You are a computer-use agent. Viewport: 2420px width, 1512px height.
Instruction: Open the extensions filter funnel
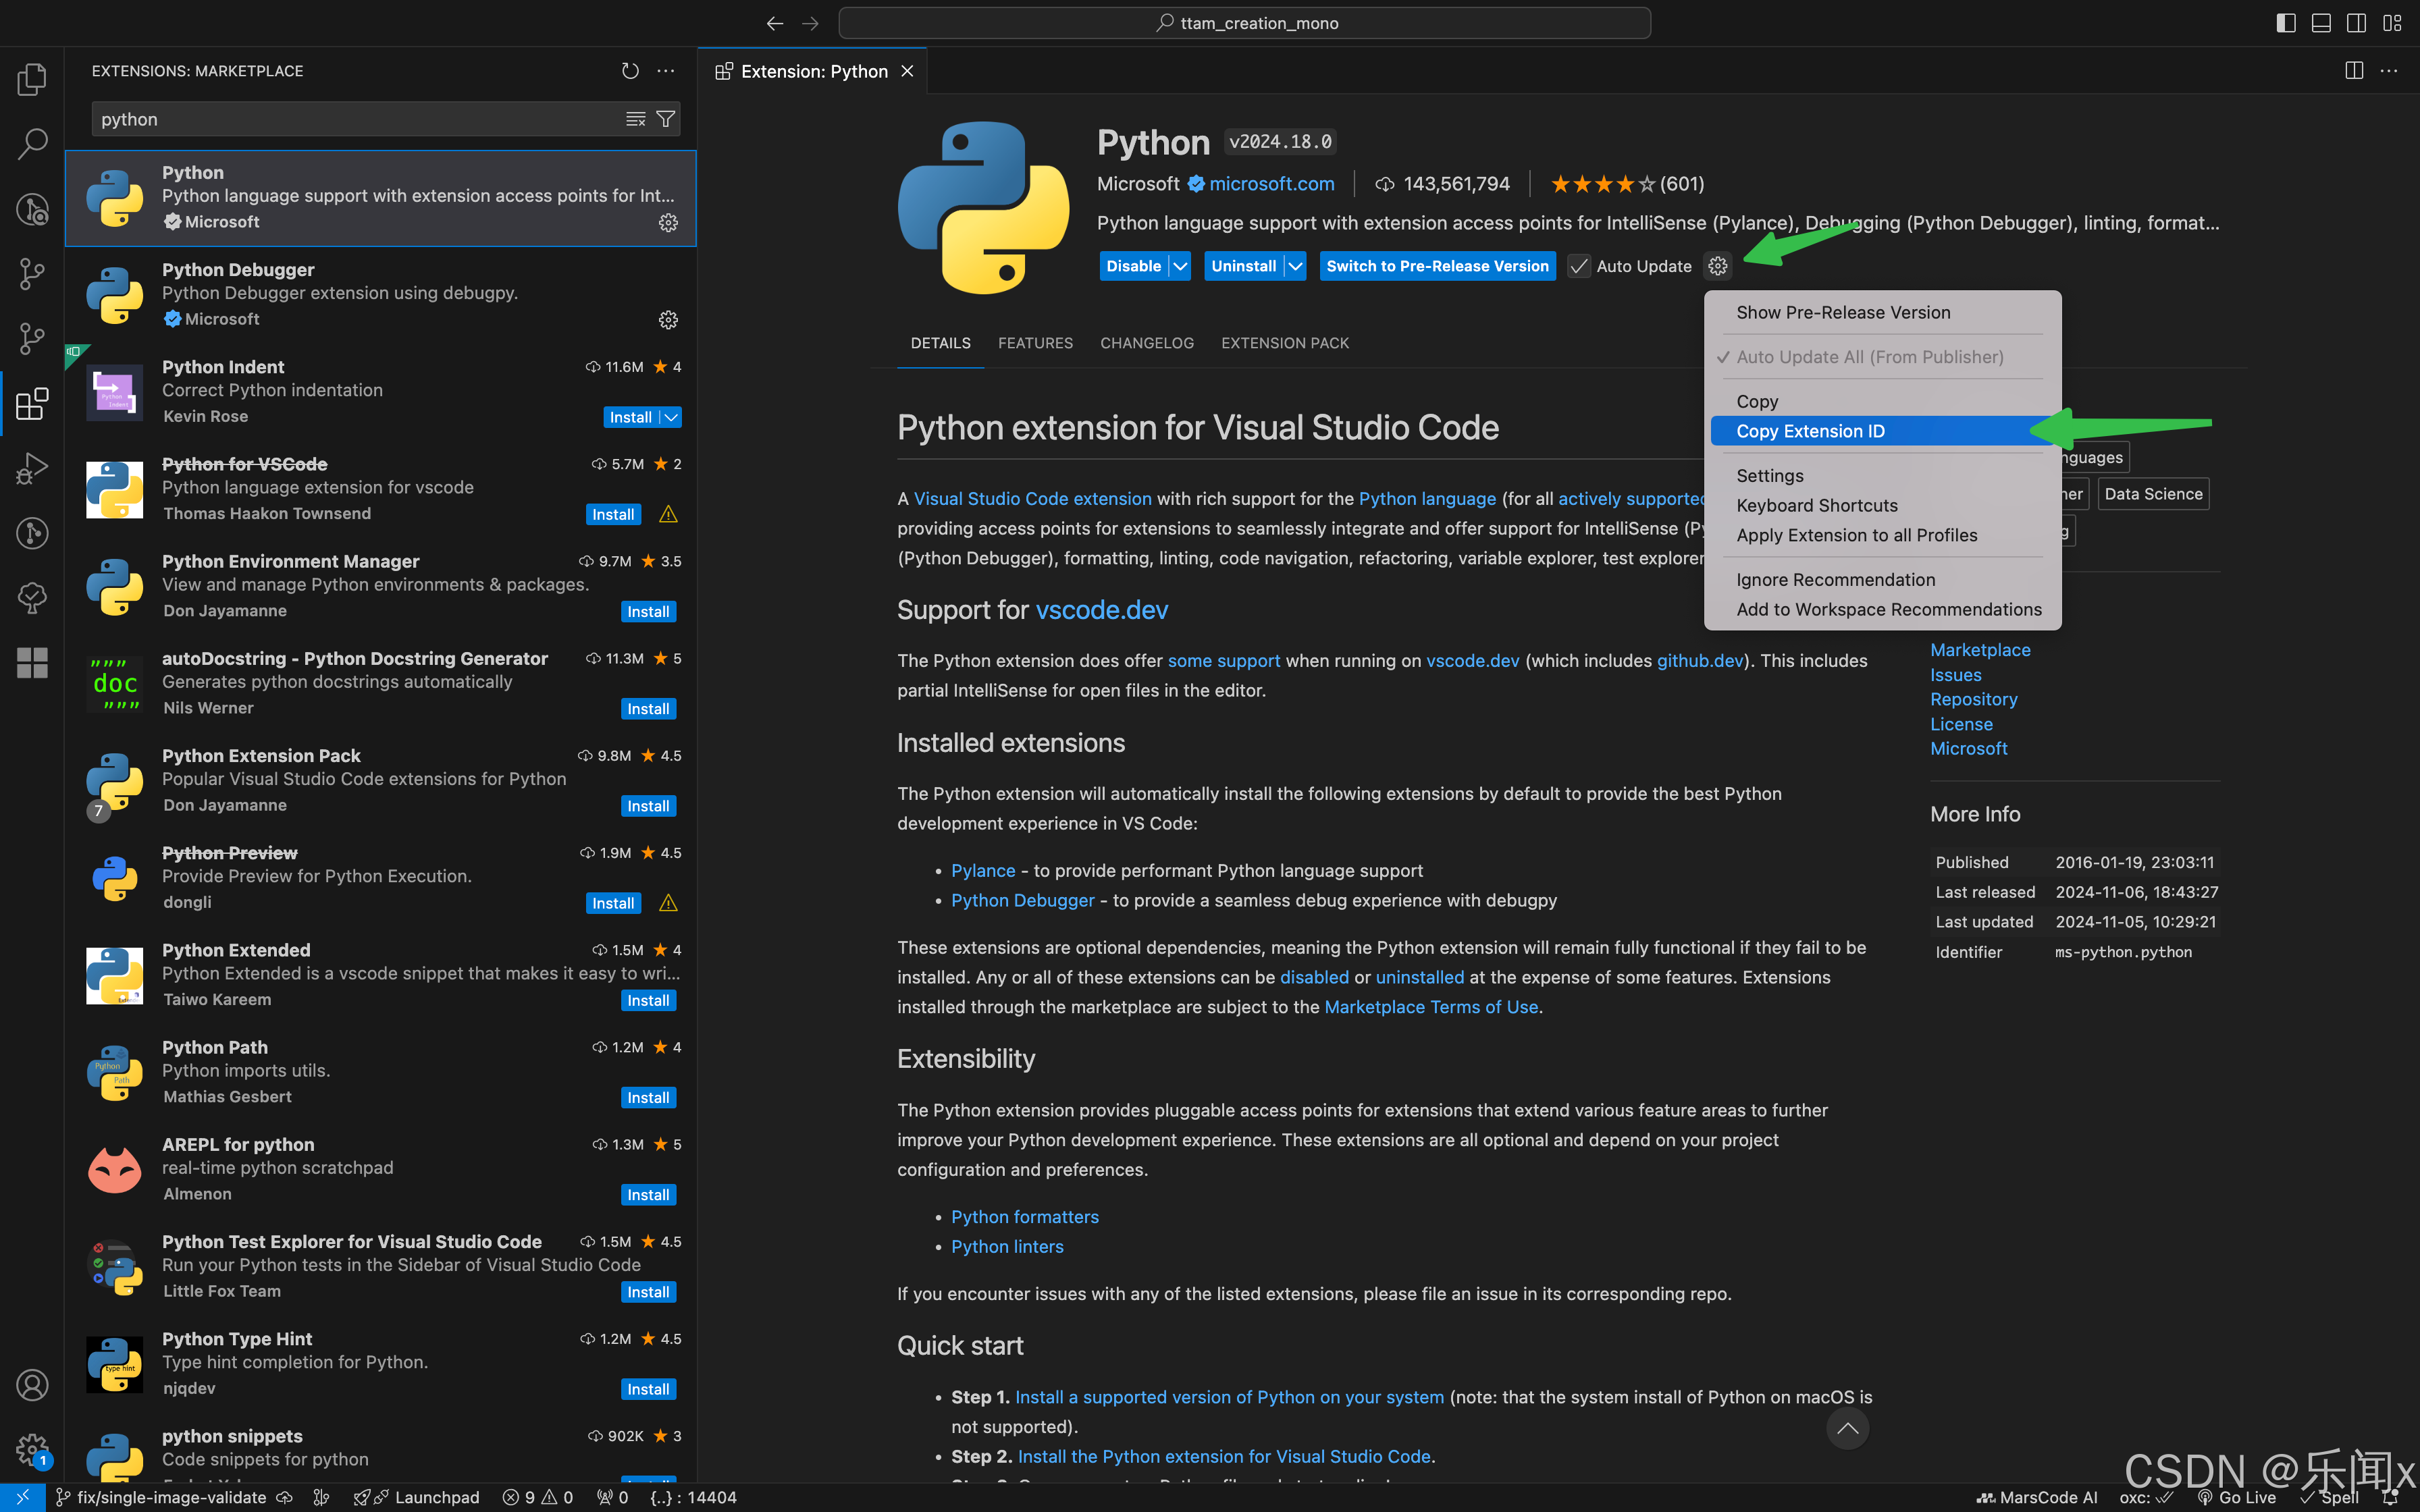(x=666, y=119)
